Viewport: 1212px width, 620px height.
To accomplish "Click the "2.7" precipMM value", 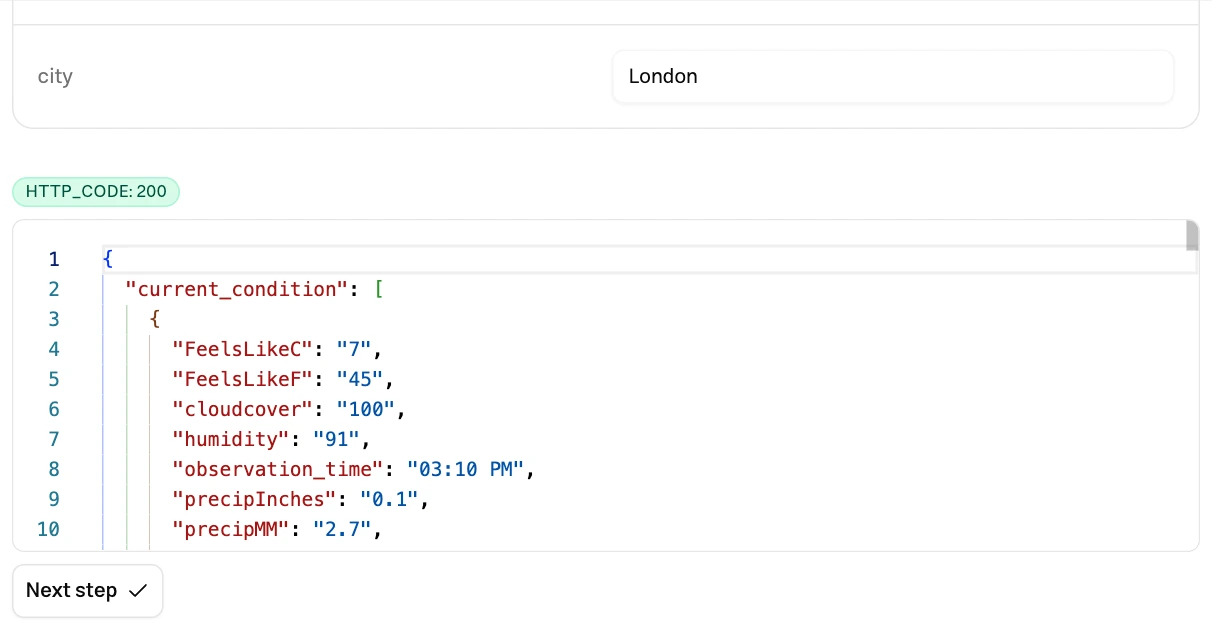I will 343,530.
